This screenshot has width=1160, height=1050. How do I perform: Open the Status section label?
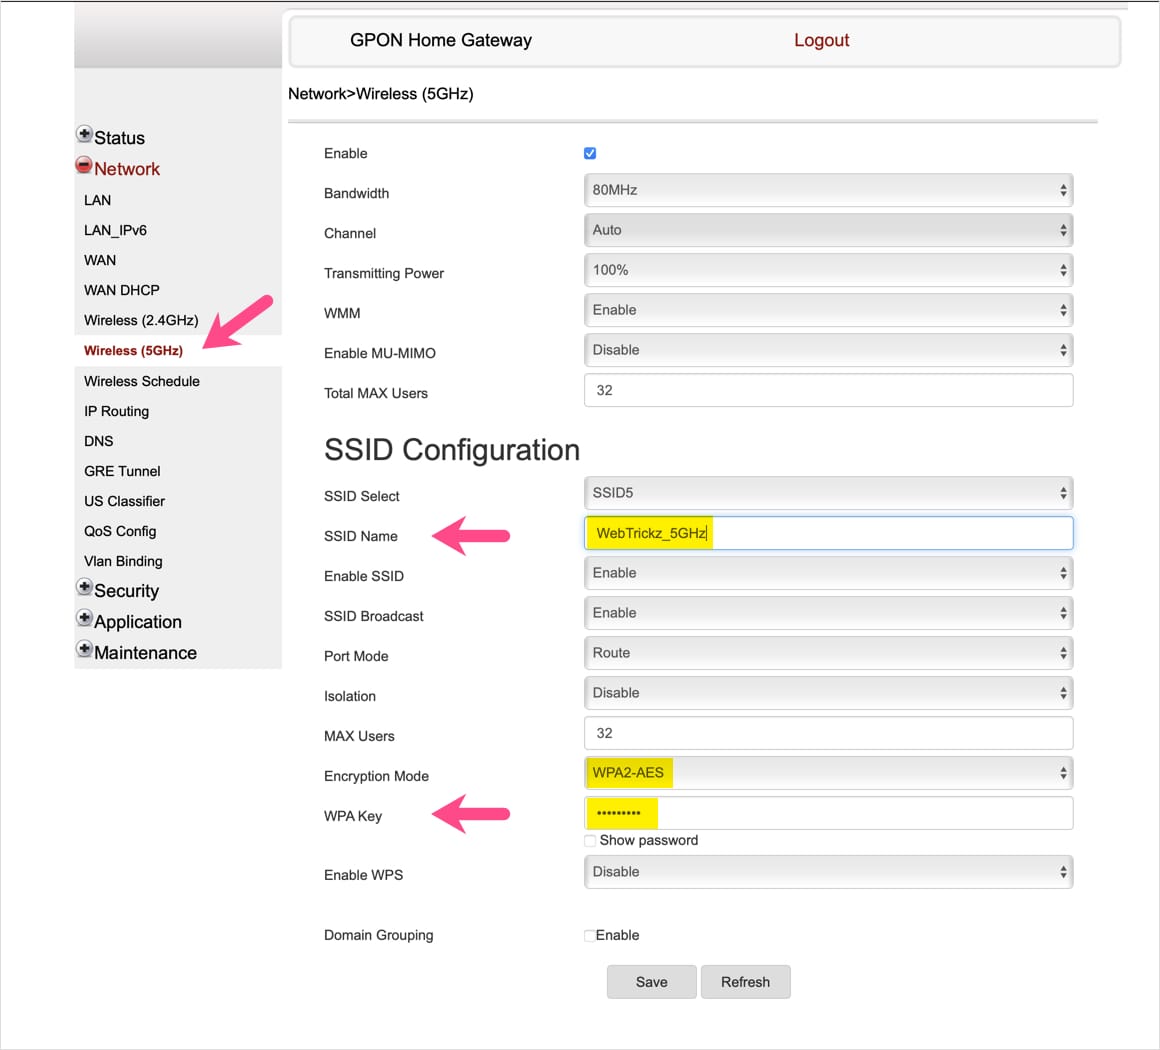[x=119, y=138]
